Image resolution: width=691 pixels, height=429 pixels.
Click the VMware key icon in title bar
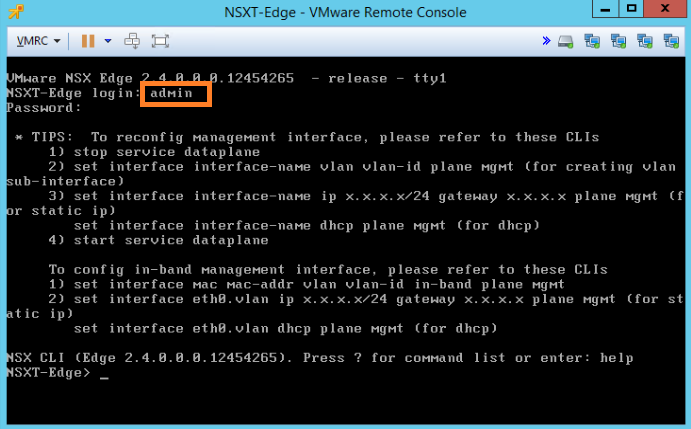point(14,13)
